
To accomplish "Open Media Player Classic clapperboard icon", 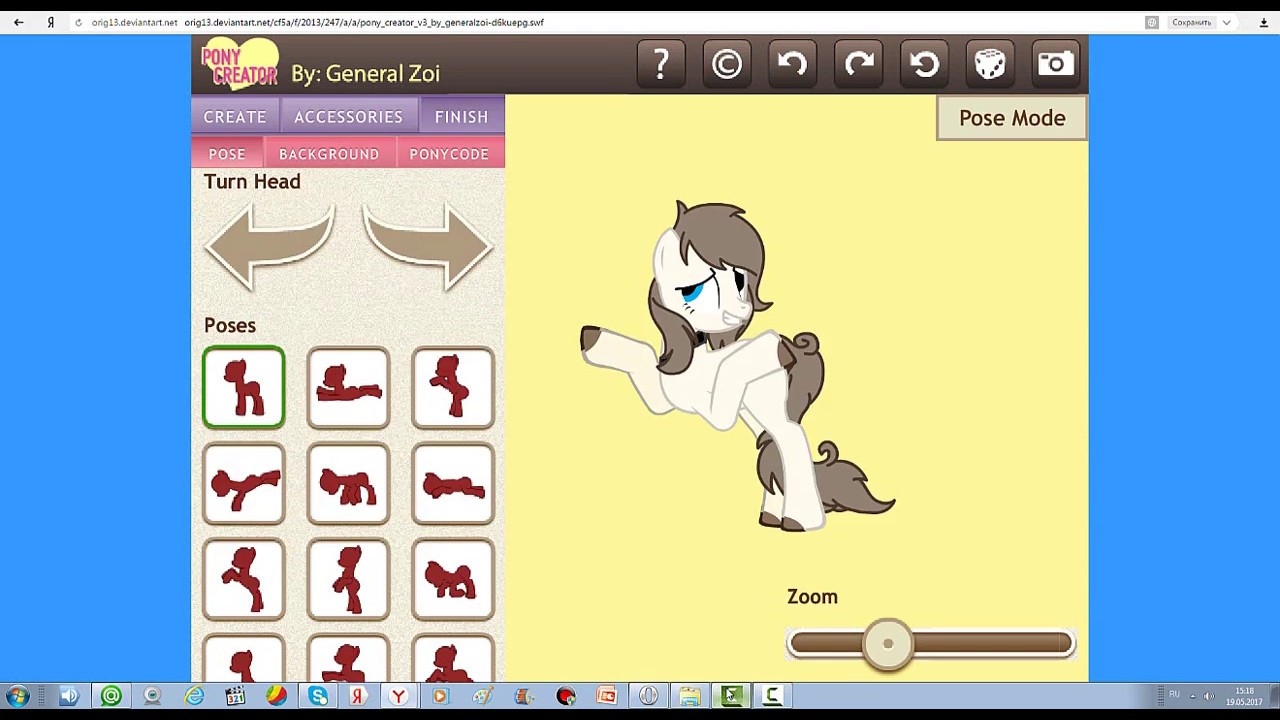I will [235, 696].
